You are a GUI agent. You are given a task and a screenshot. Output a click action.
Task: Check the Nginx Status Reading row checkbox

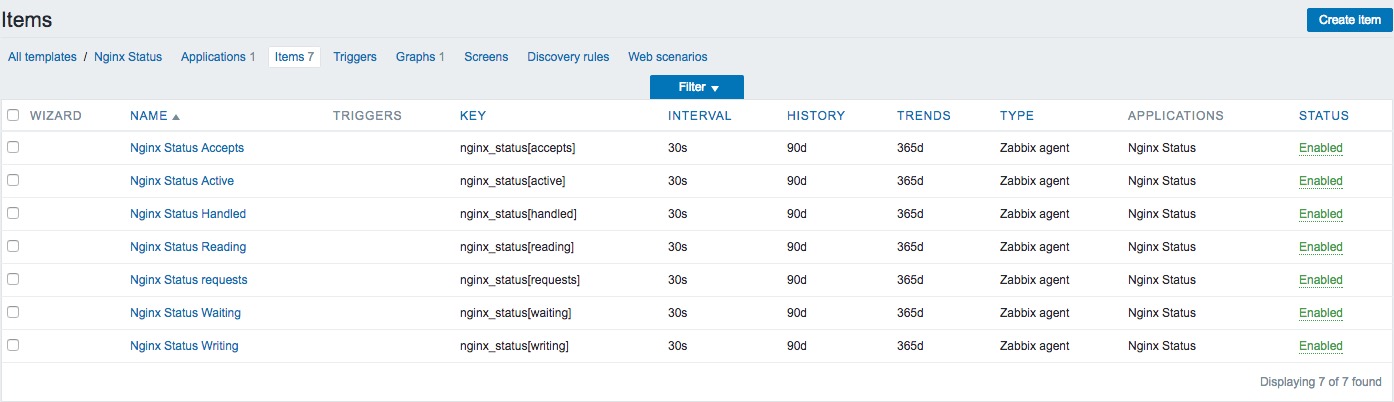(x=14, y=246)
